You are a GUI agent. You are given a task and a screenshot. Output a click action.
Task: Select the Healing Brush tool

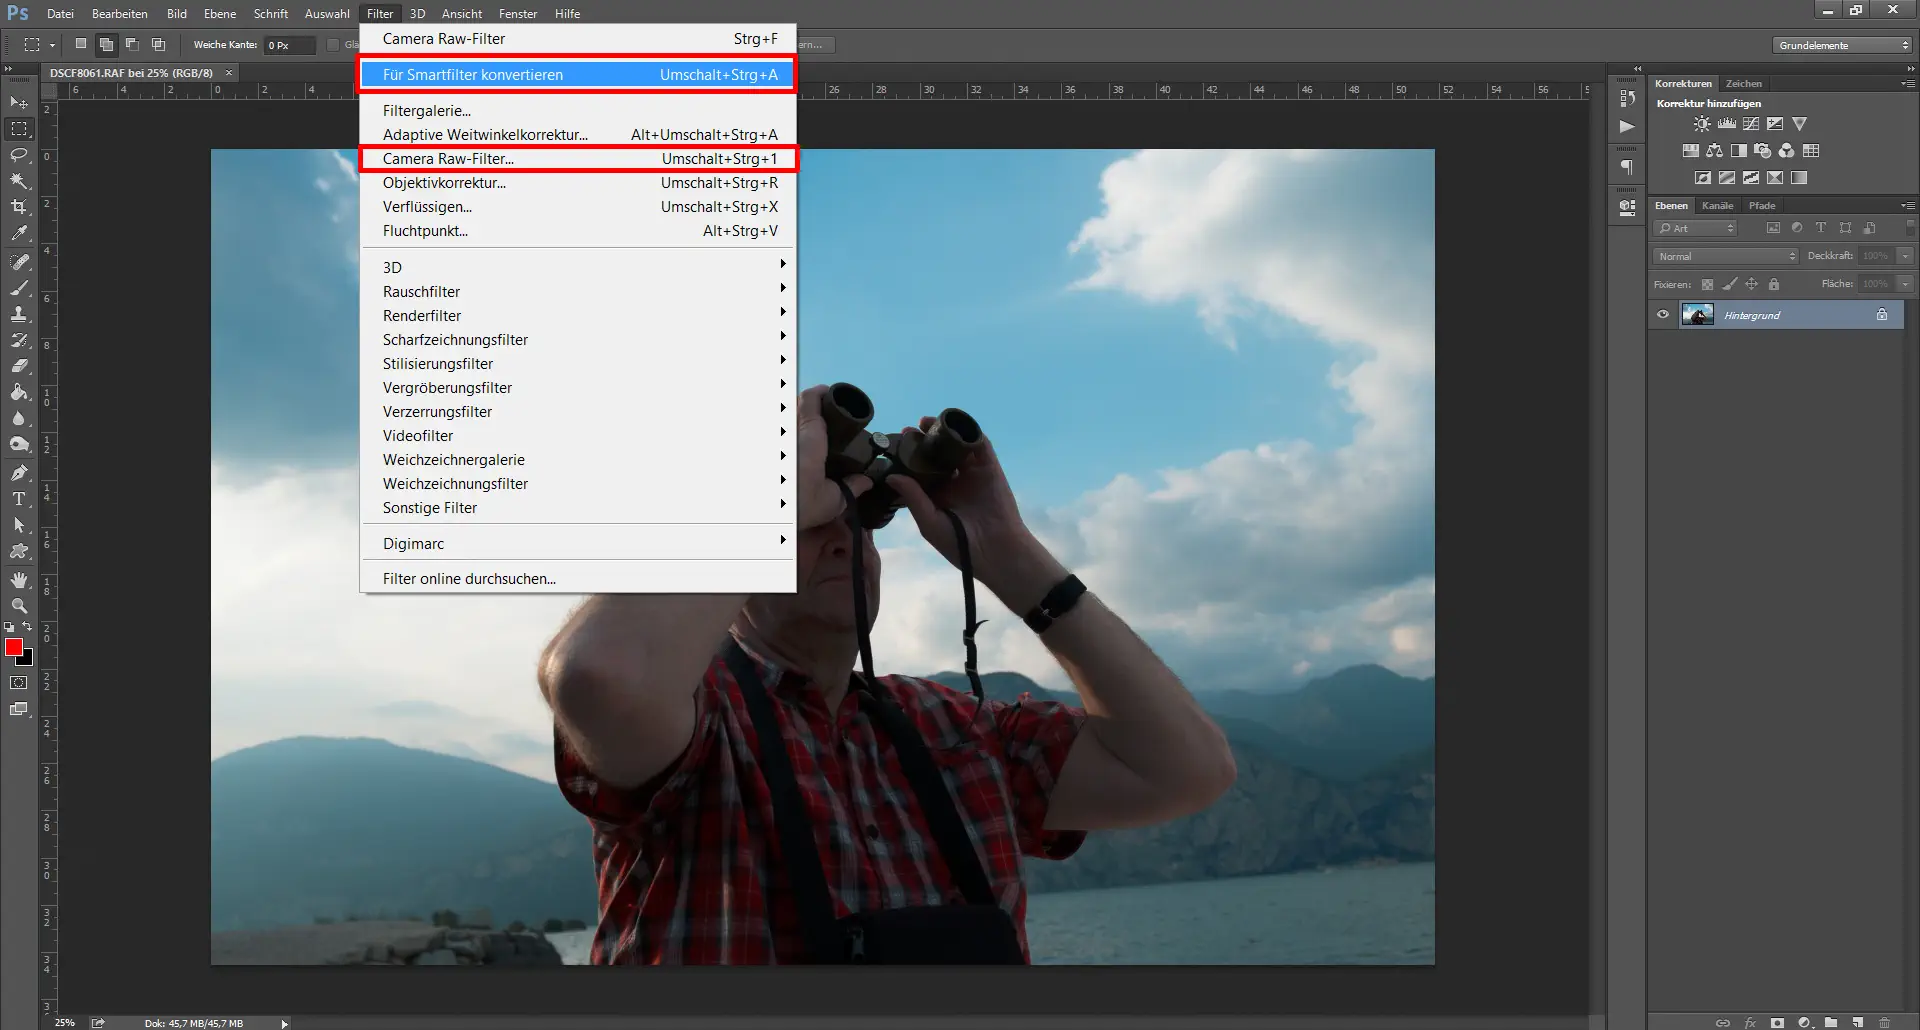[18, 260]
